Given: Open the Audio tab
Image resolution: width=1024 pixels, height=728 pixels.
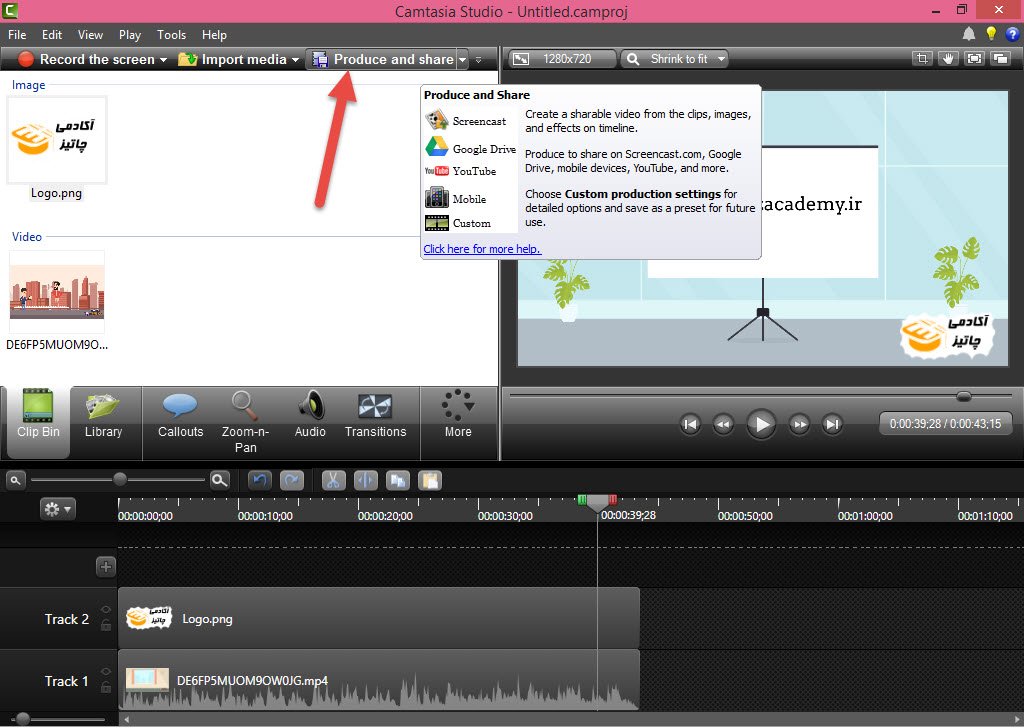Looking at the screenshot, I should (x=310, y=415).
